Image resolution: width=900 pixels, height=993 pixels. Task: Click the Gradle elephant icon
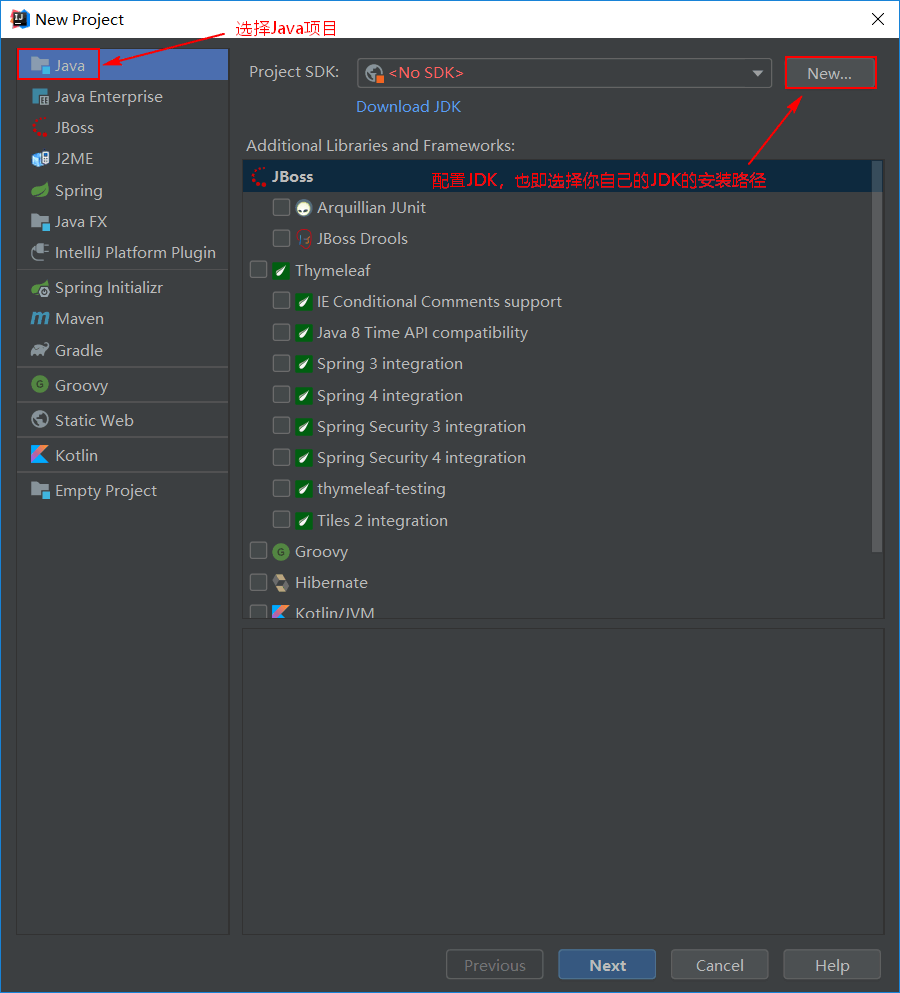tap(40, 350)
